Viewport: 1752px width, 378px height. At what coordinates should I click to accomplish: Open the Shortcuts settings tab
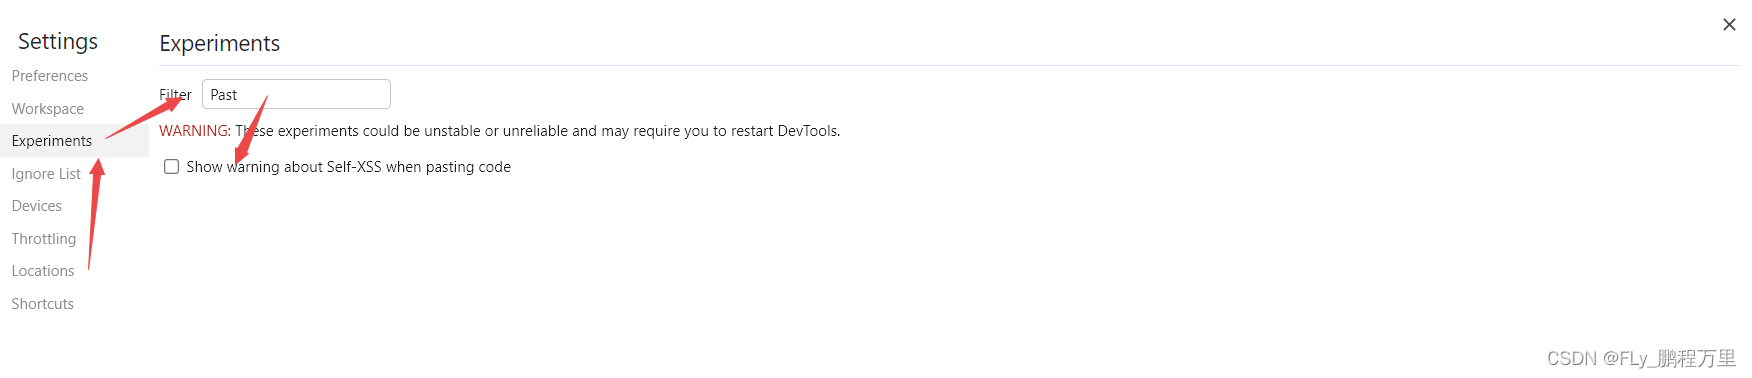click(43, 304)
